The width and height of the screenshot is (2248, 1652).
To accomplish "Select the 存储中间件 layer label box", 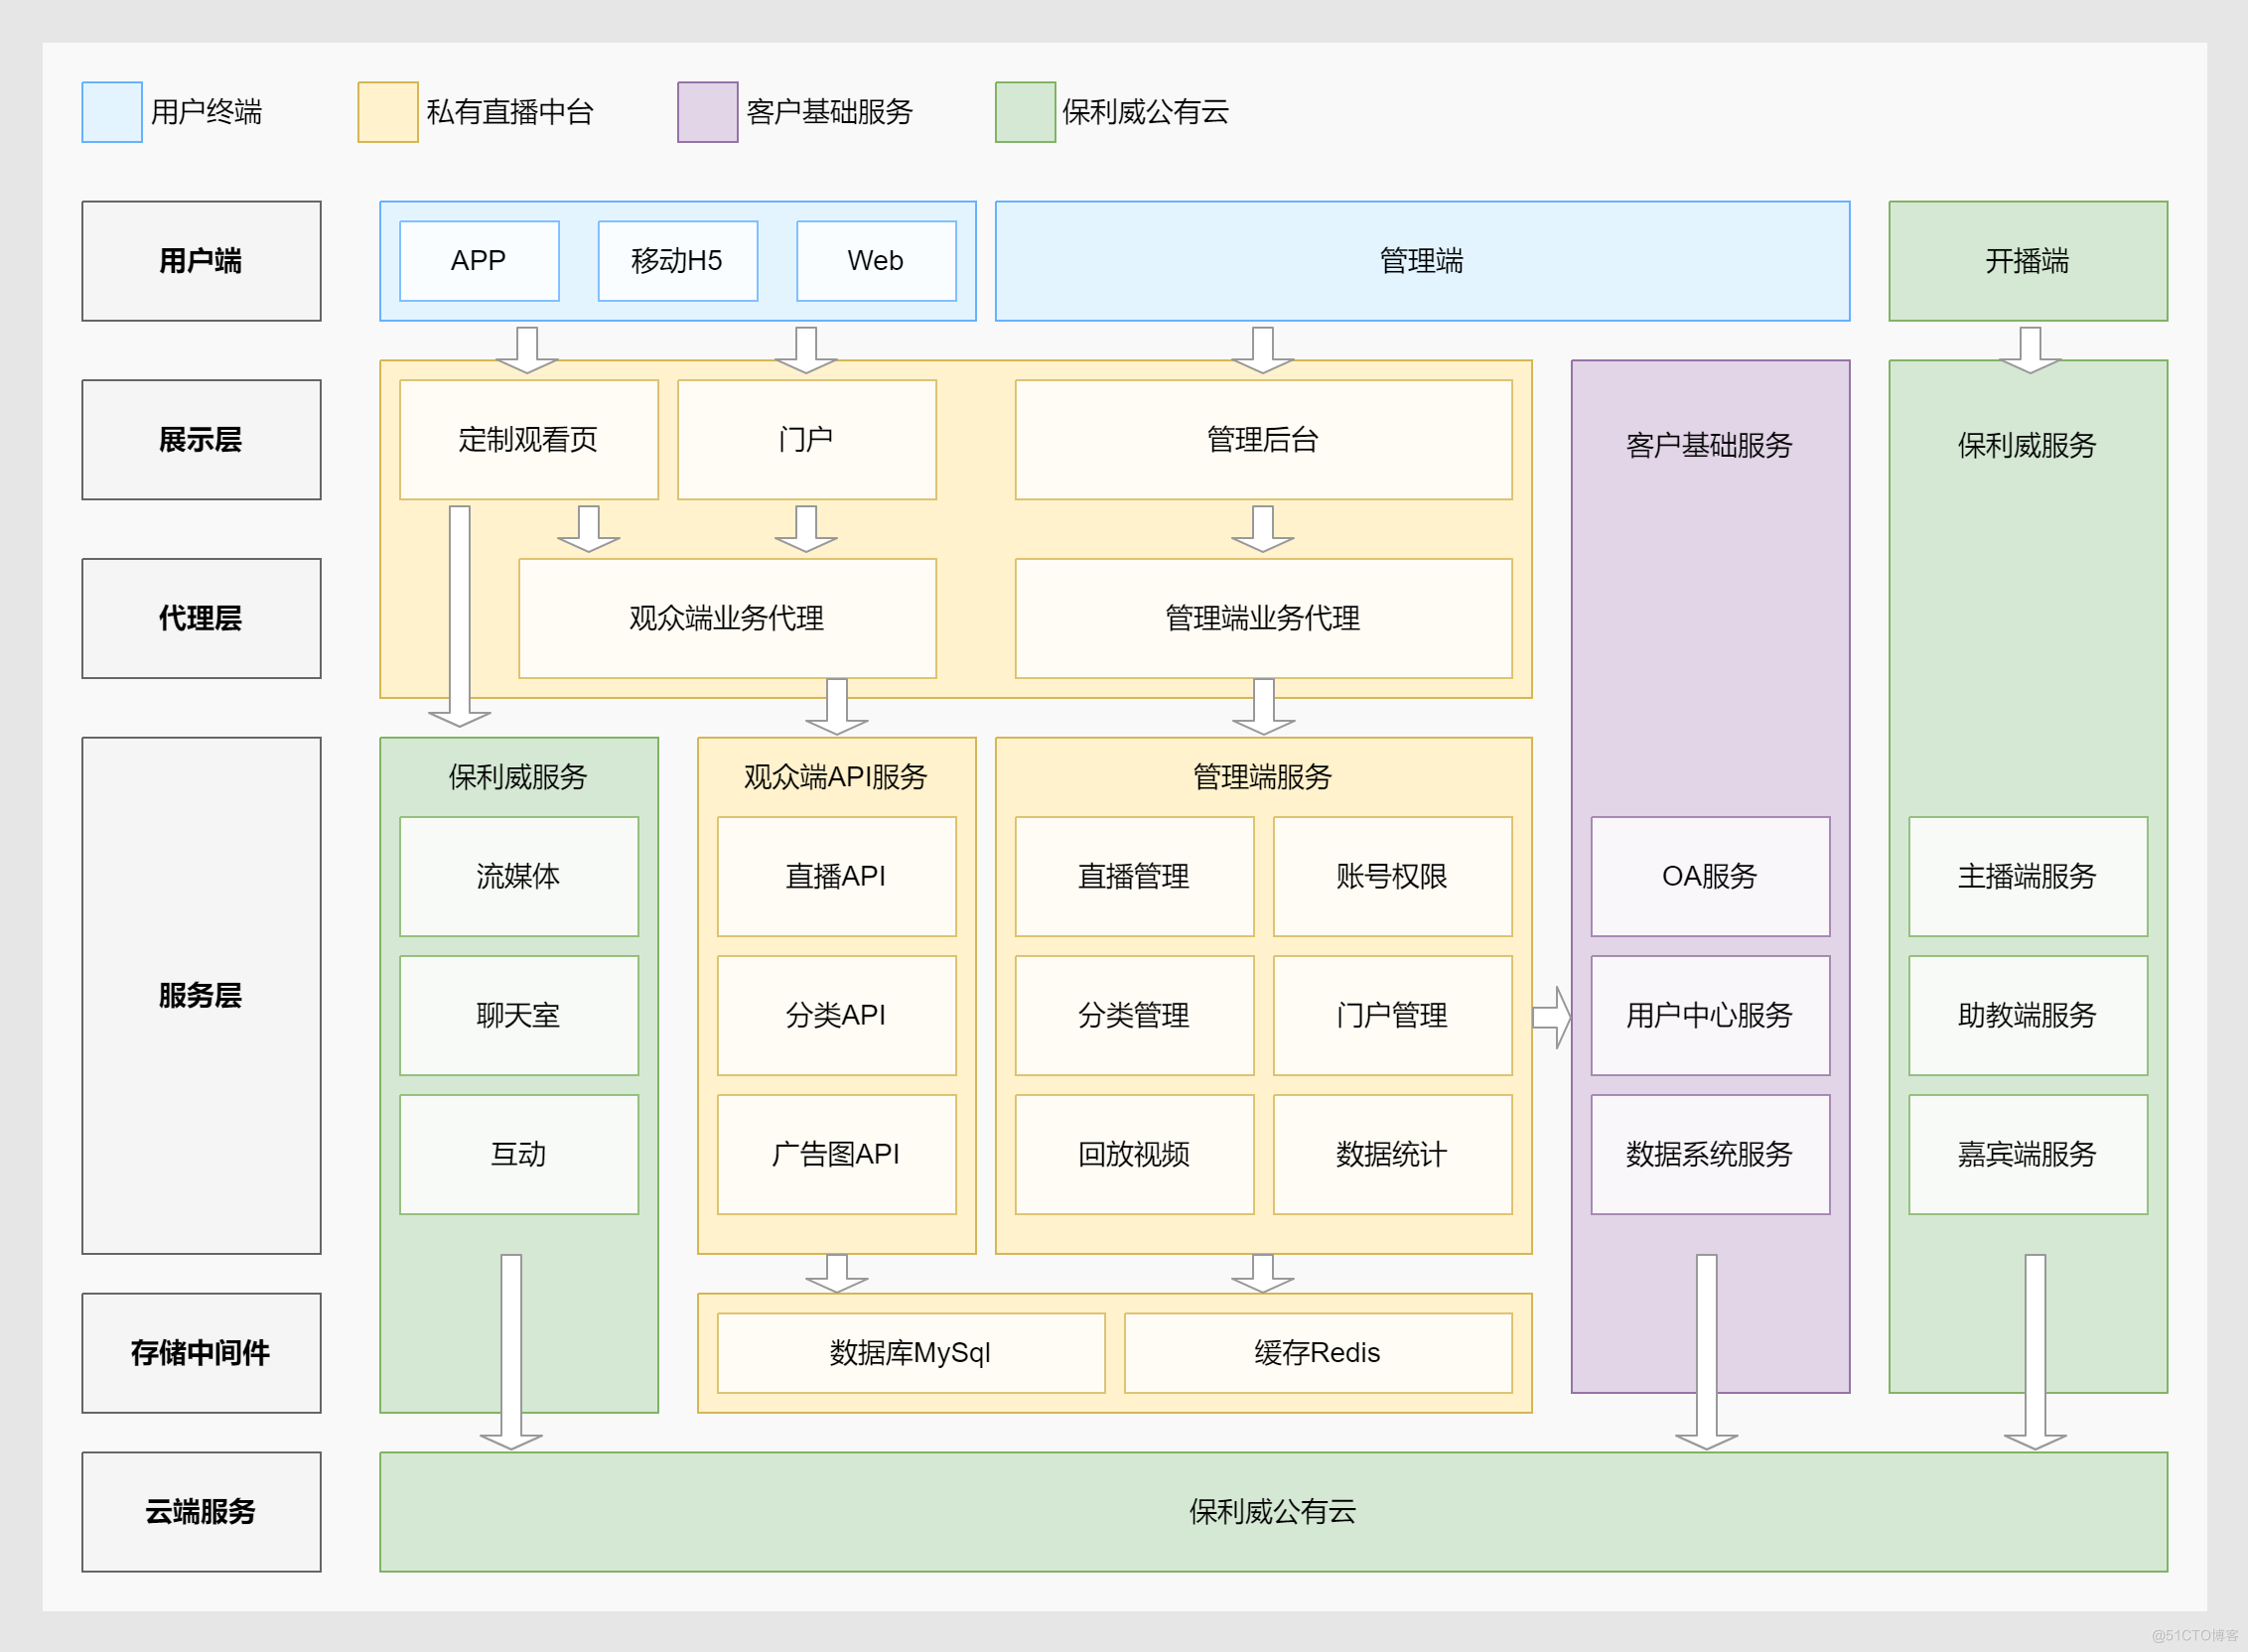I will pyautogui.click(x=201, y=1353).
